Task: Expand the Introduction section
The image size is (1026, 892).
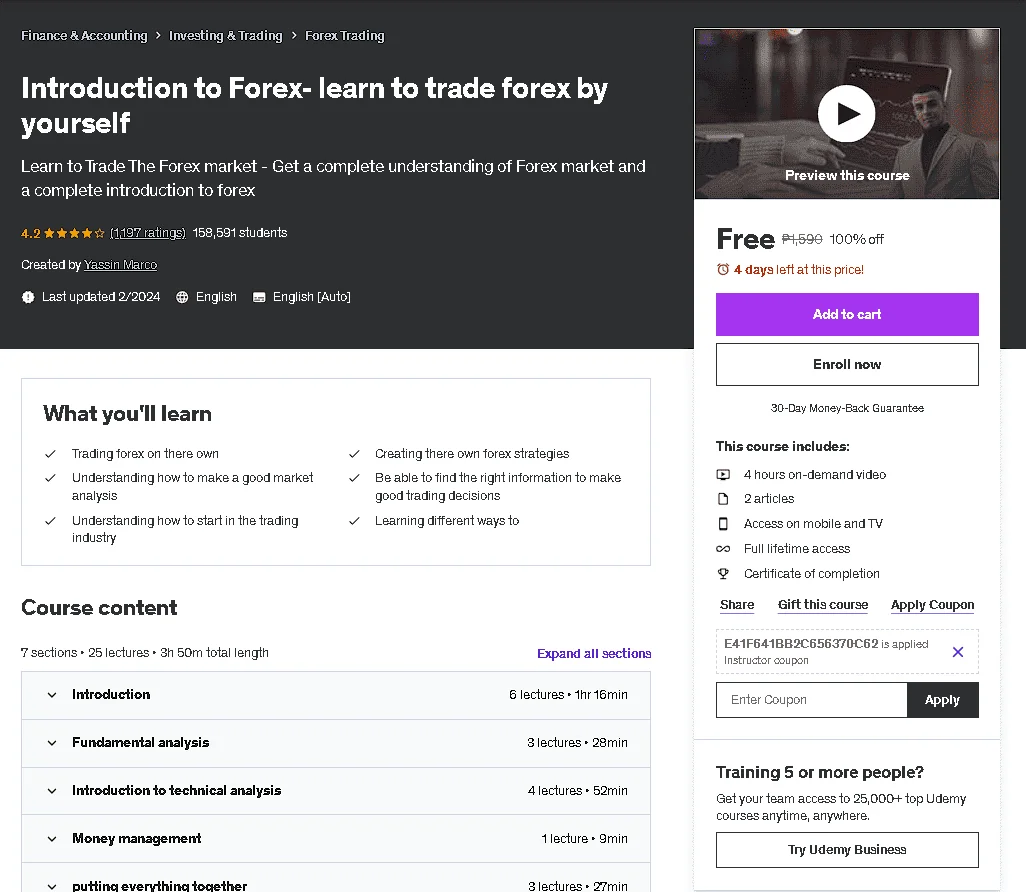Action: click(x=336, y=695)
